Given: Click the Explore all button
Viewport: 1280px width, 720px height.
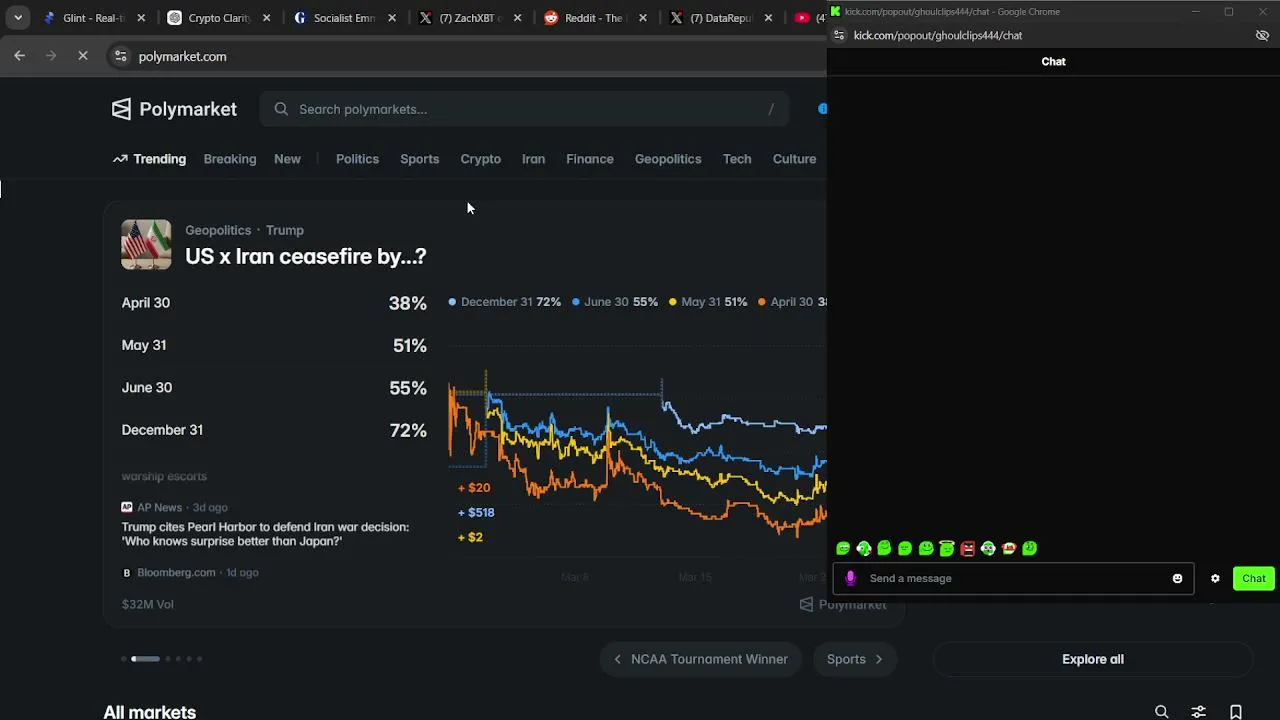Looking at the screenshot, I should 1093,659.
